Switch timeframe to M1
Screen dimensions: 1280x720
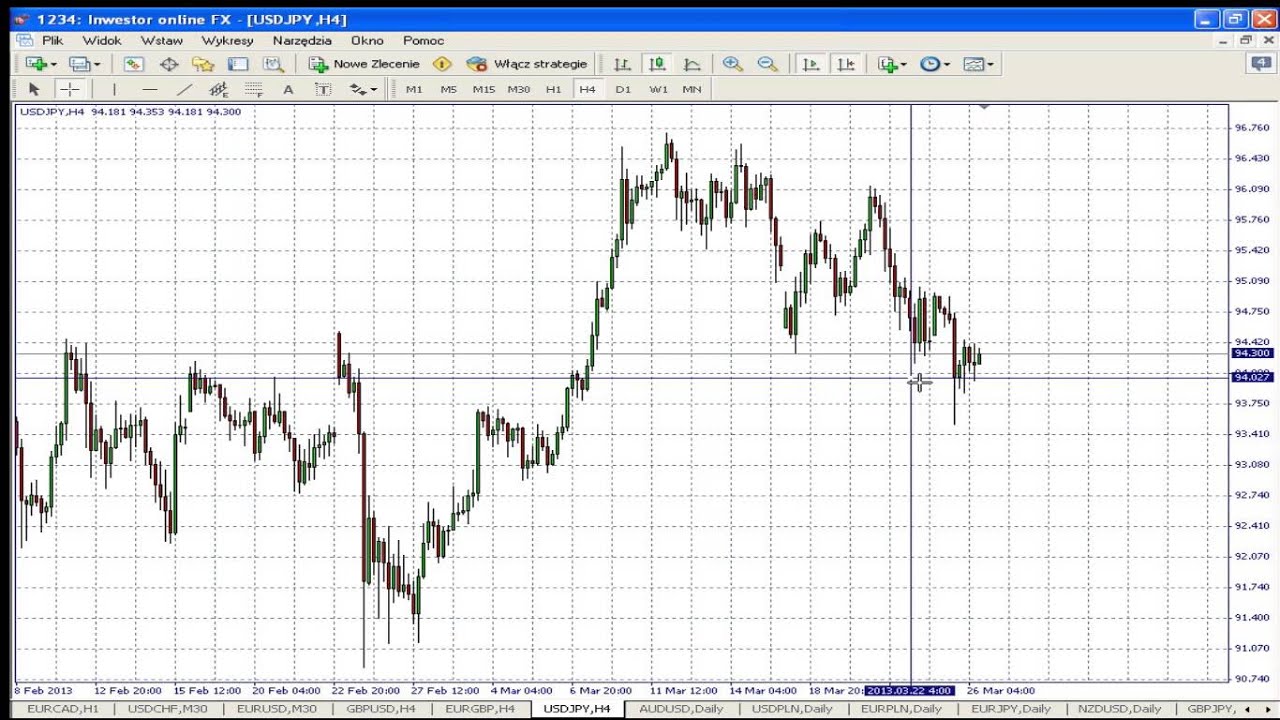(x=414, y=89)
